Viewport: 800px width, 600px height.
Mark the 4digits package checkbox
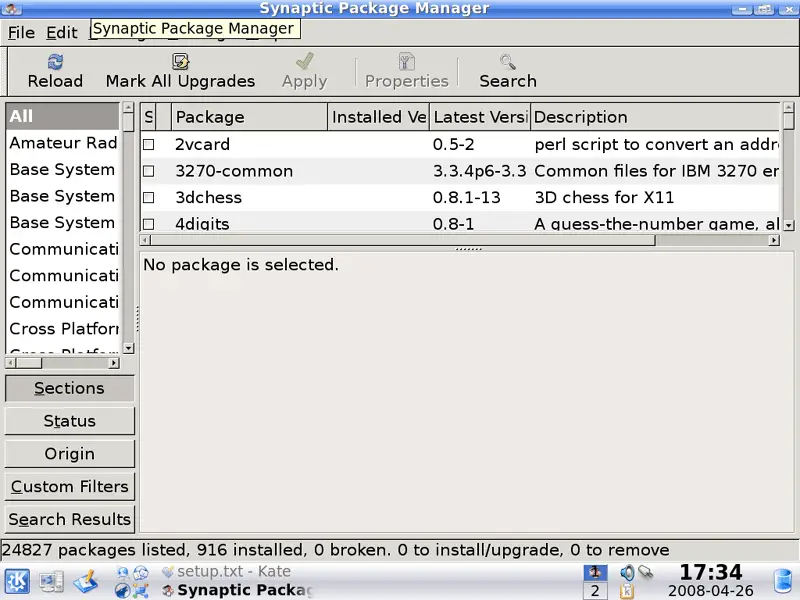tap(148, 224)
